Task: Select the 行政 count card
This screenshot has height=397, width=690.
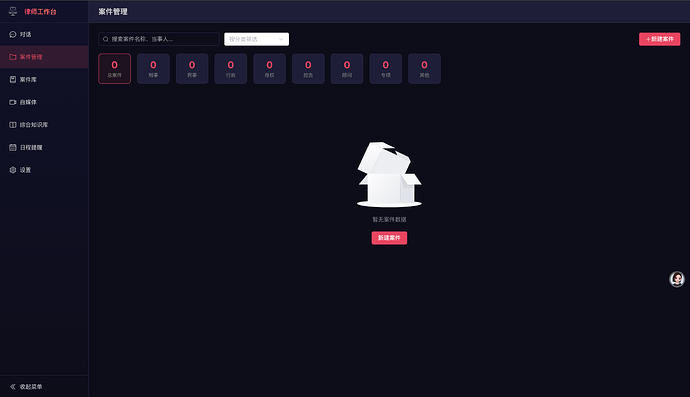Action: (x=231, y=69)
